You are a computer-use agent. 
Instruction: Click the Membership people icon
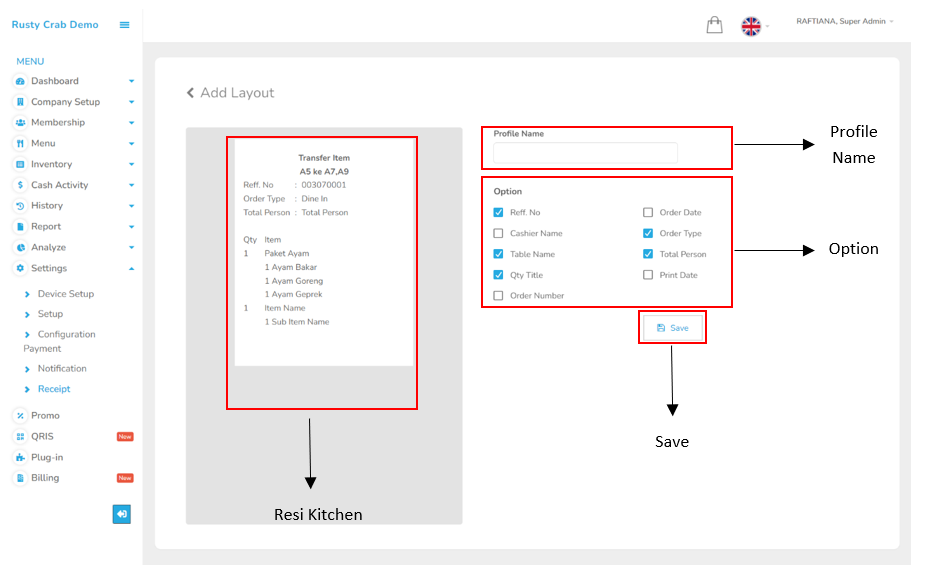[20, 123]
